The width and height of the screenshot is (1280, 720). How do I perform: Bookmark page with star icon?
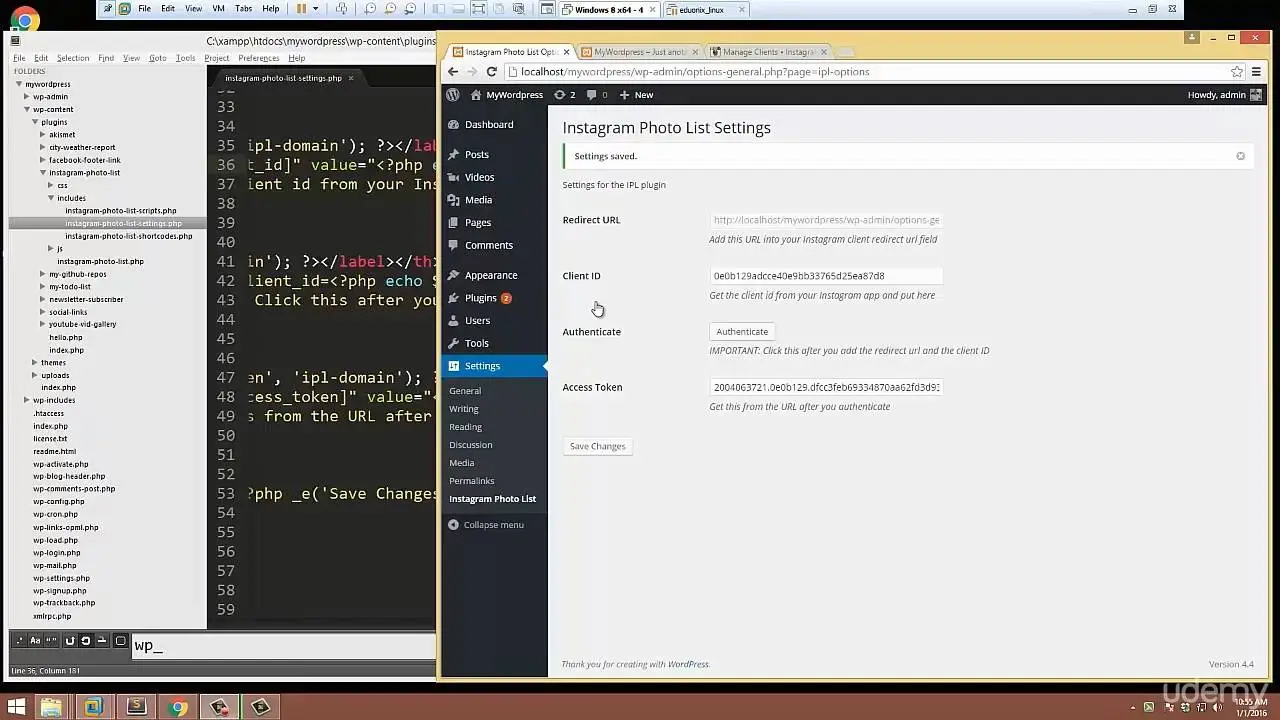coord(1237,72)
